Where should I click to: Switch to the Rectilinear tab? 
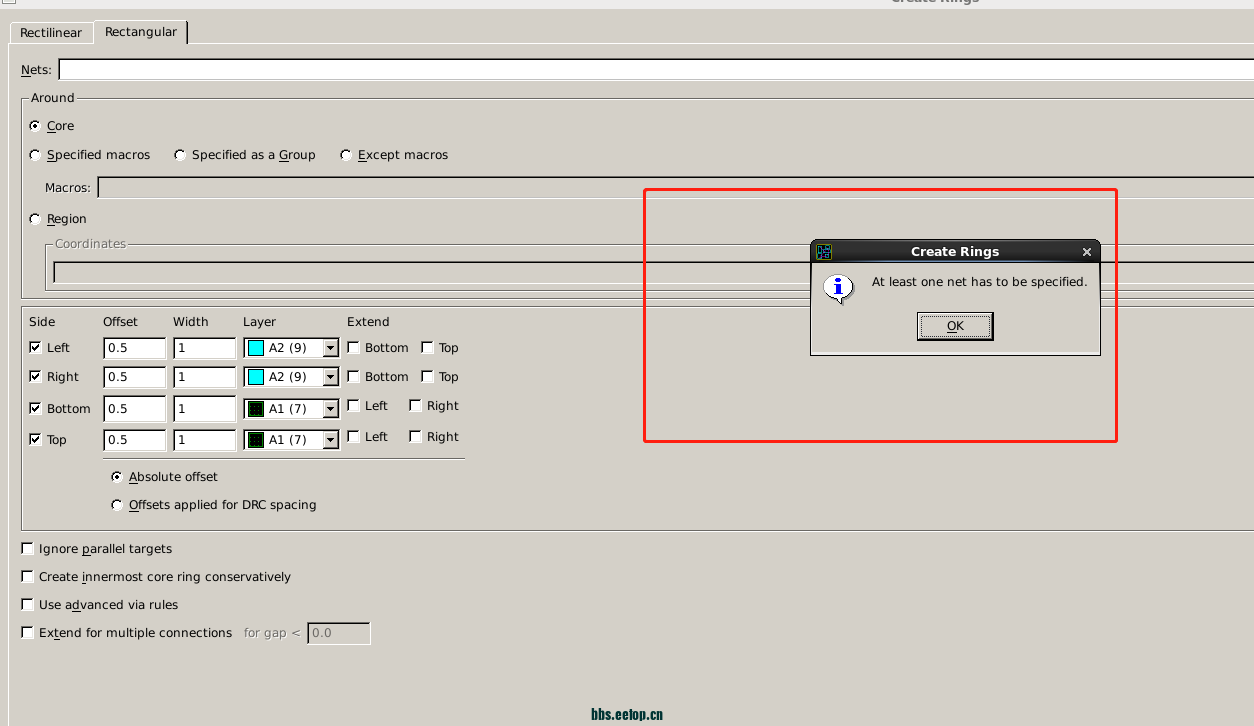coord(51,33)
